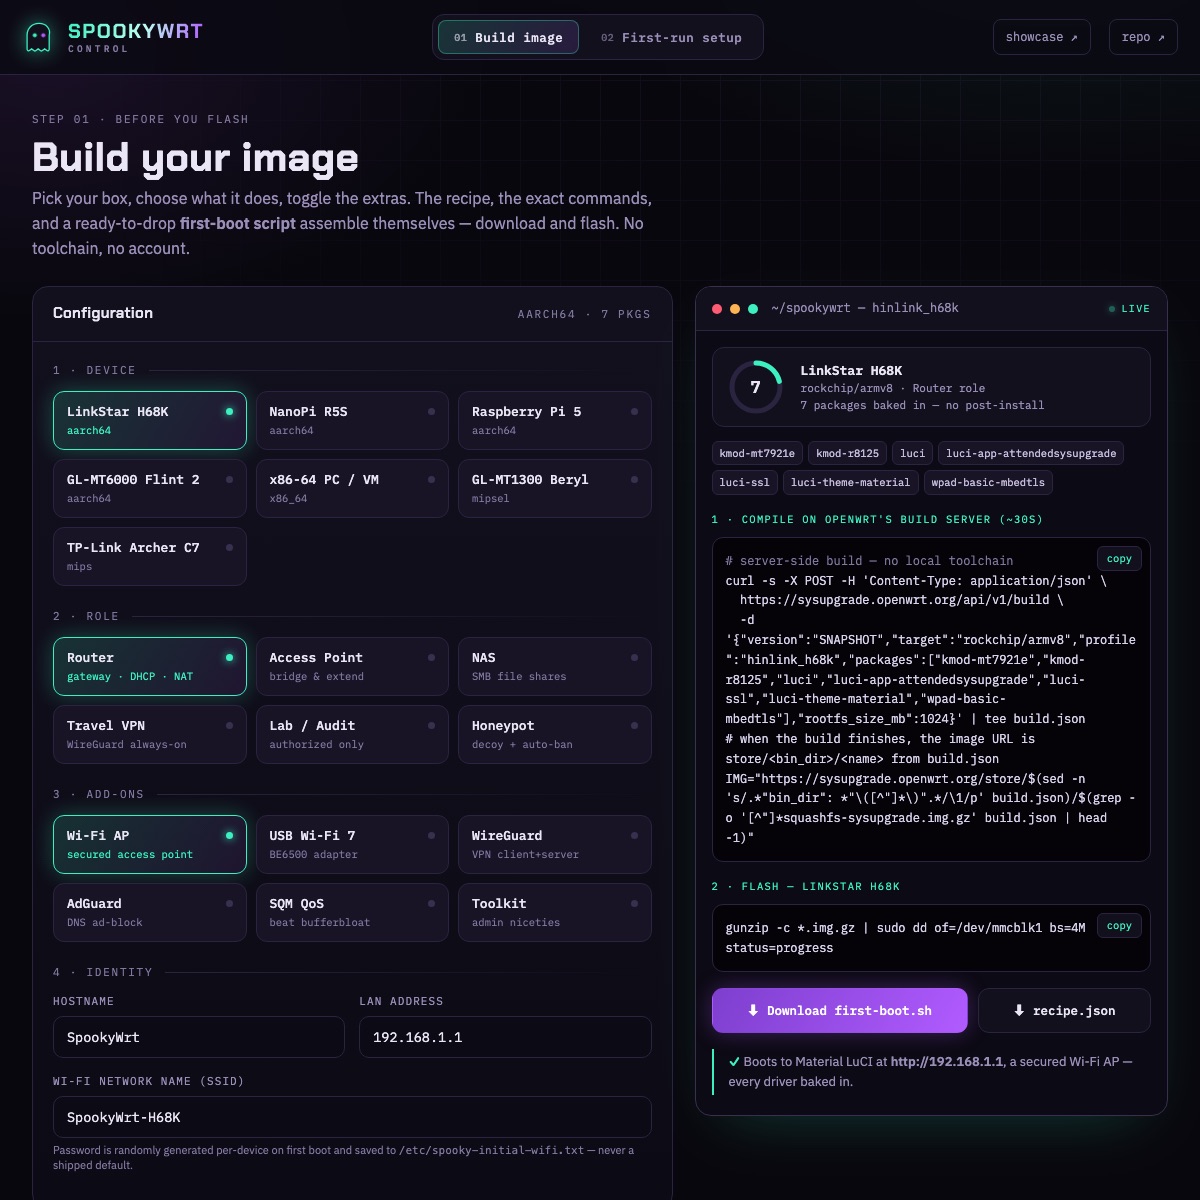Click the luci-app-attendedsysupgrade package chip
Viewport: 1200px width, 1200px height.
[x=1031, y=453]
